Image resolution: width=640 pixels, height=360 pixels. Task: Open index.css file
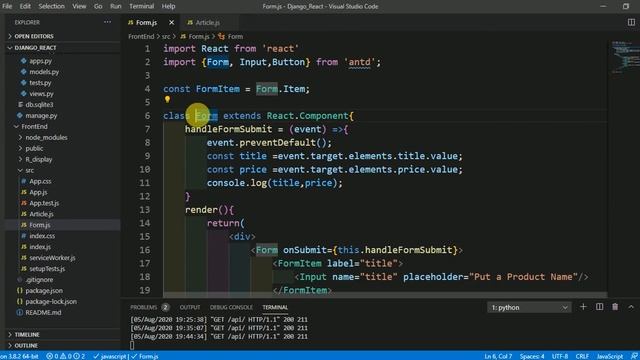42,236
